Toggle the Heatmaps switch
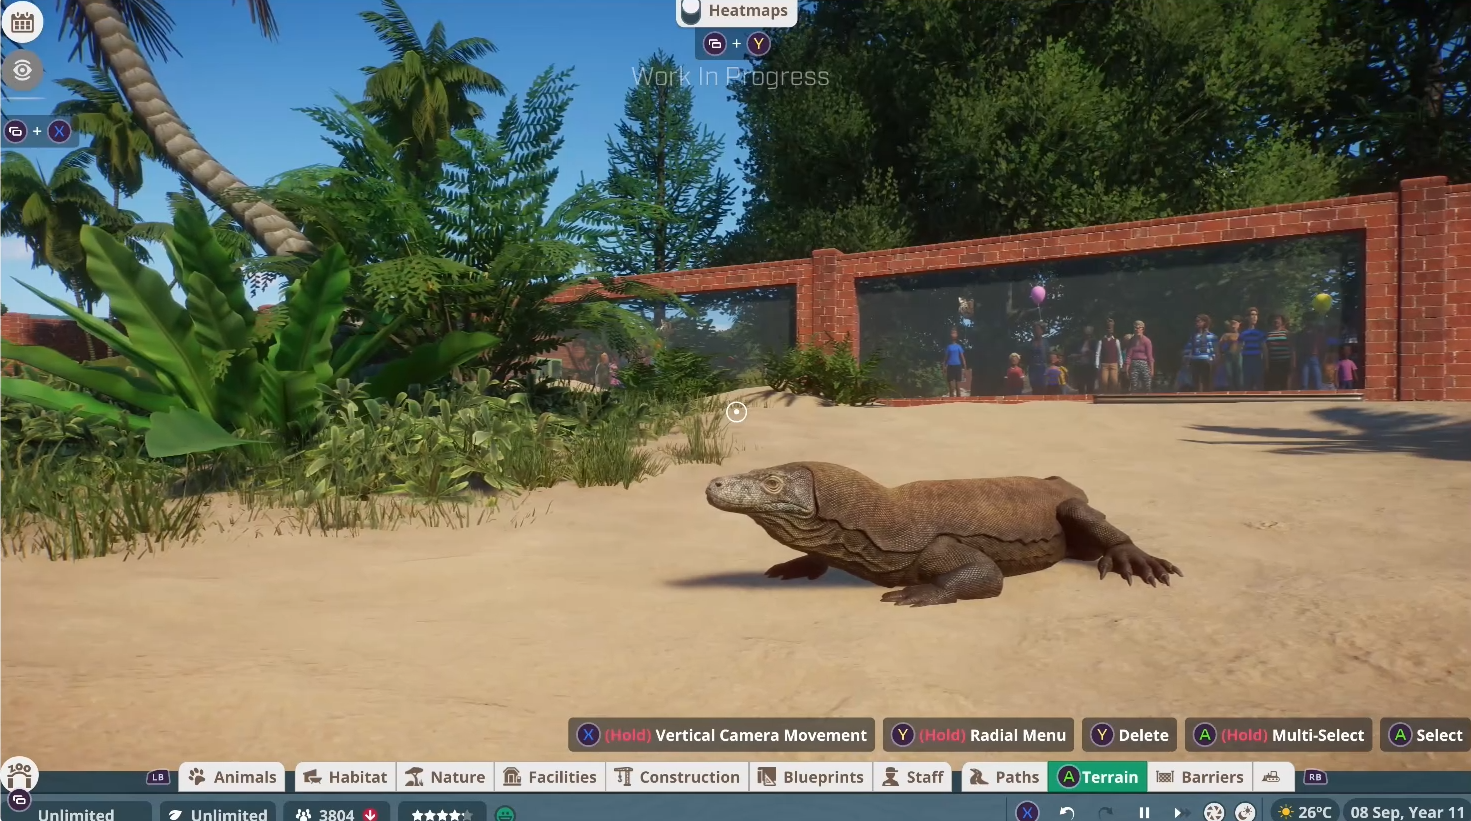The image size is (1471, 821). coord(691,11)
